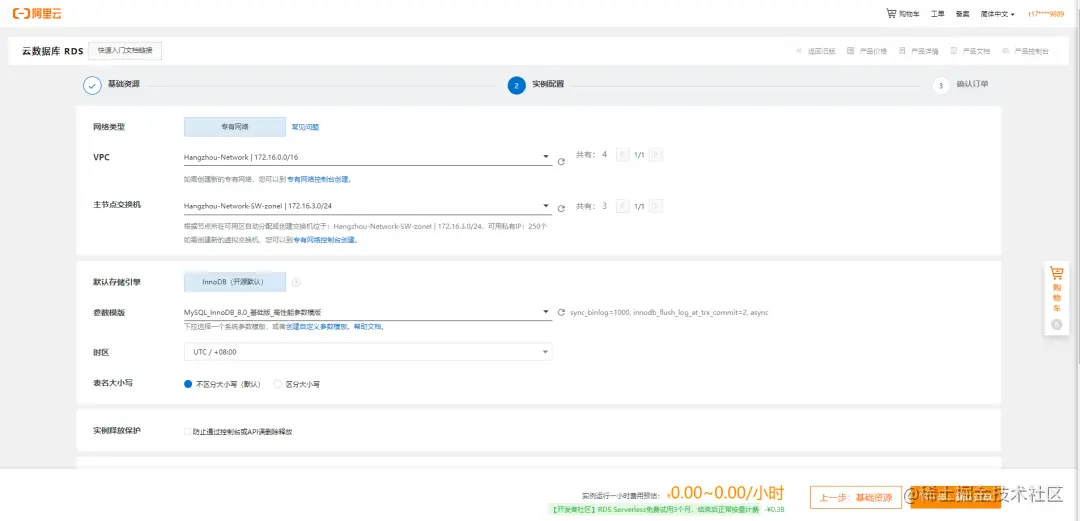Refresh the 参数模板 list

(561, 312)
